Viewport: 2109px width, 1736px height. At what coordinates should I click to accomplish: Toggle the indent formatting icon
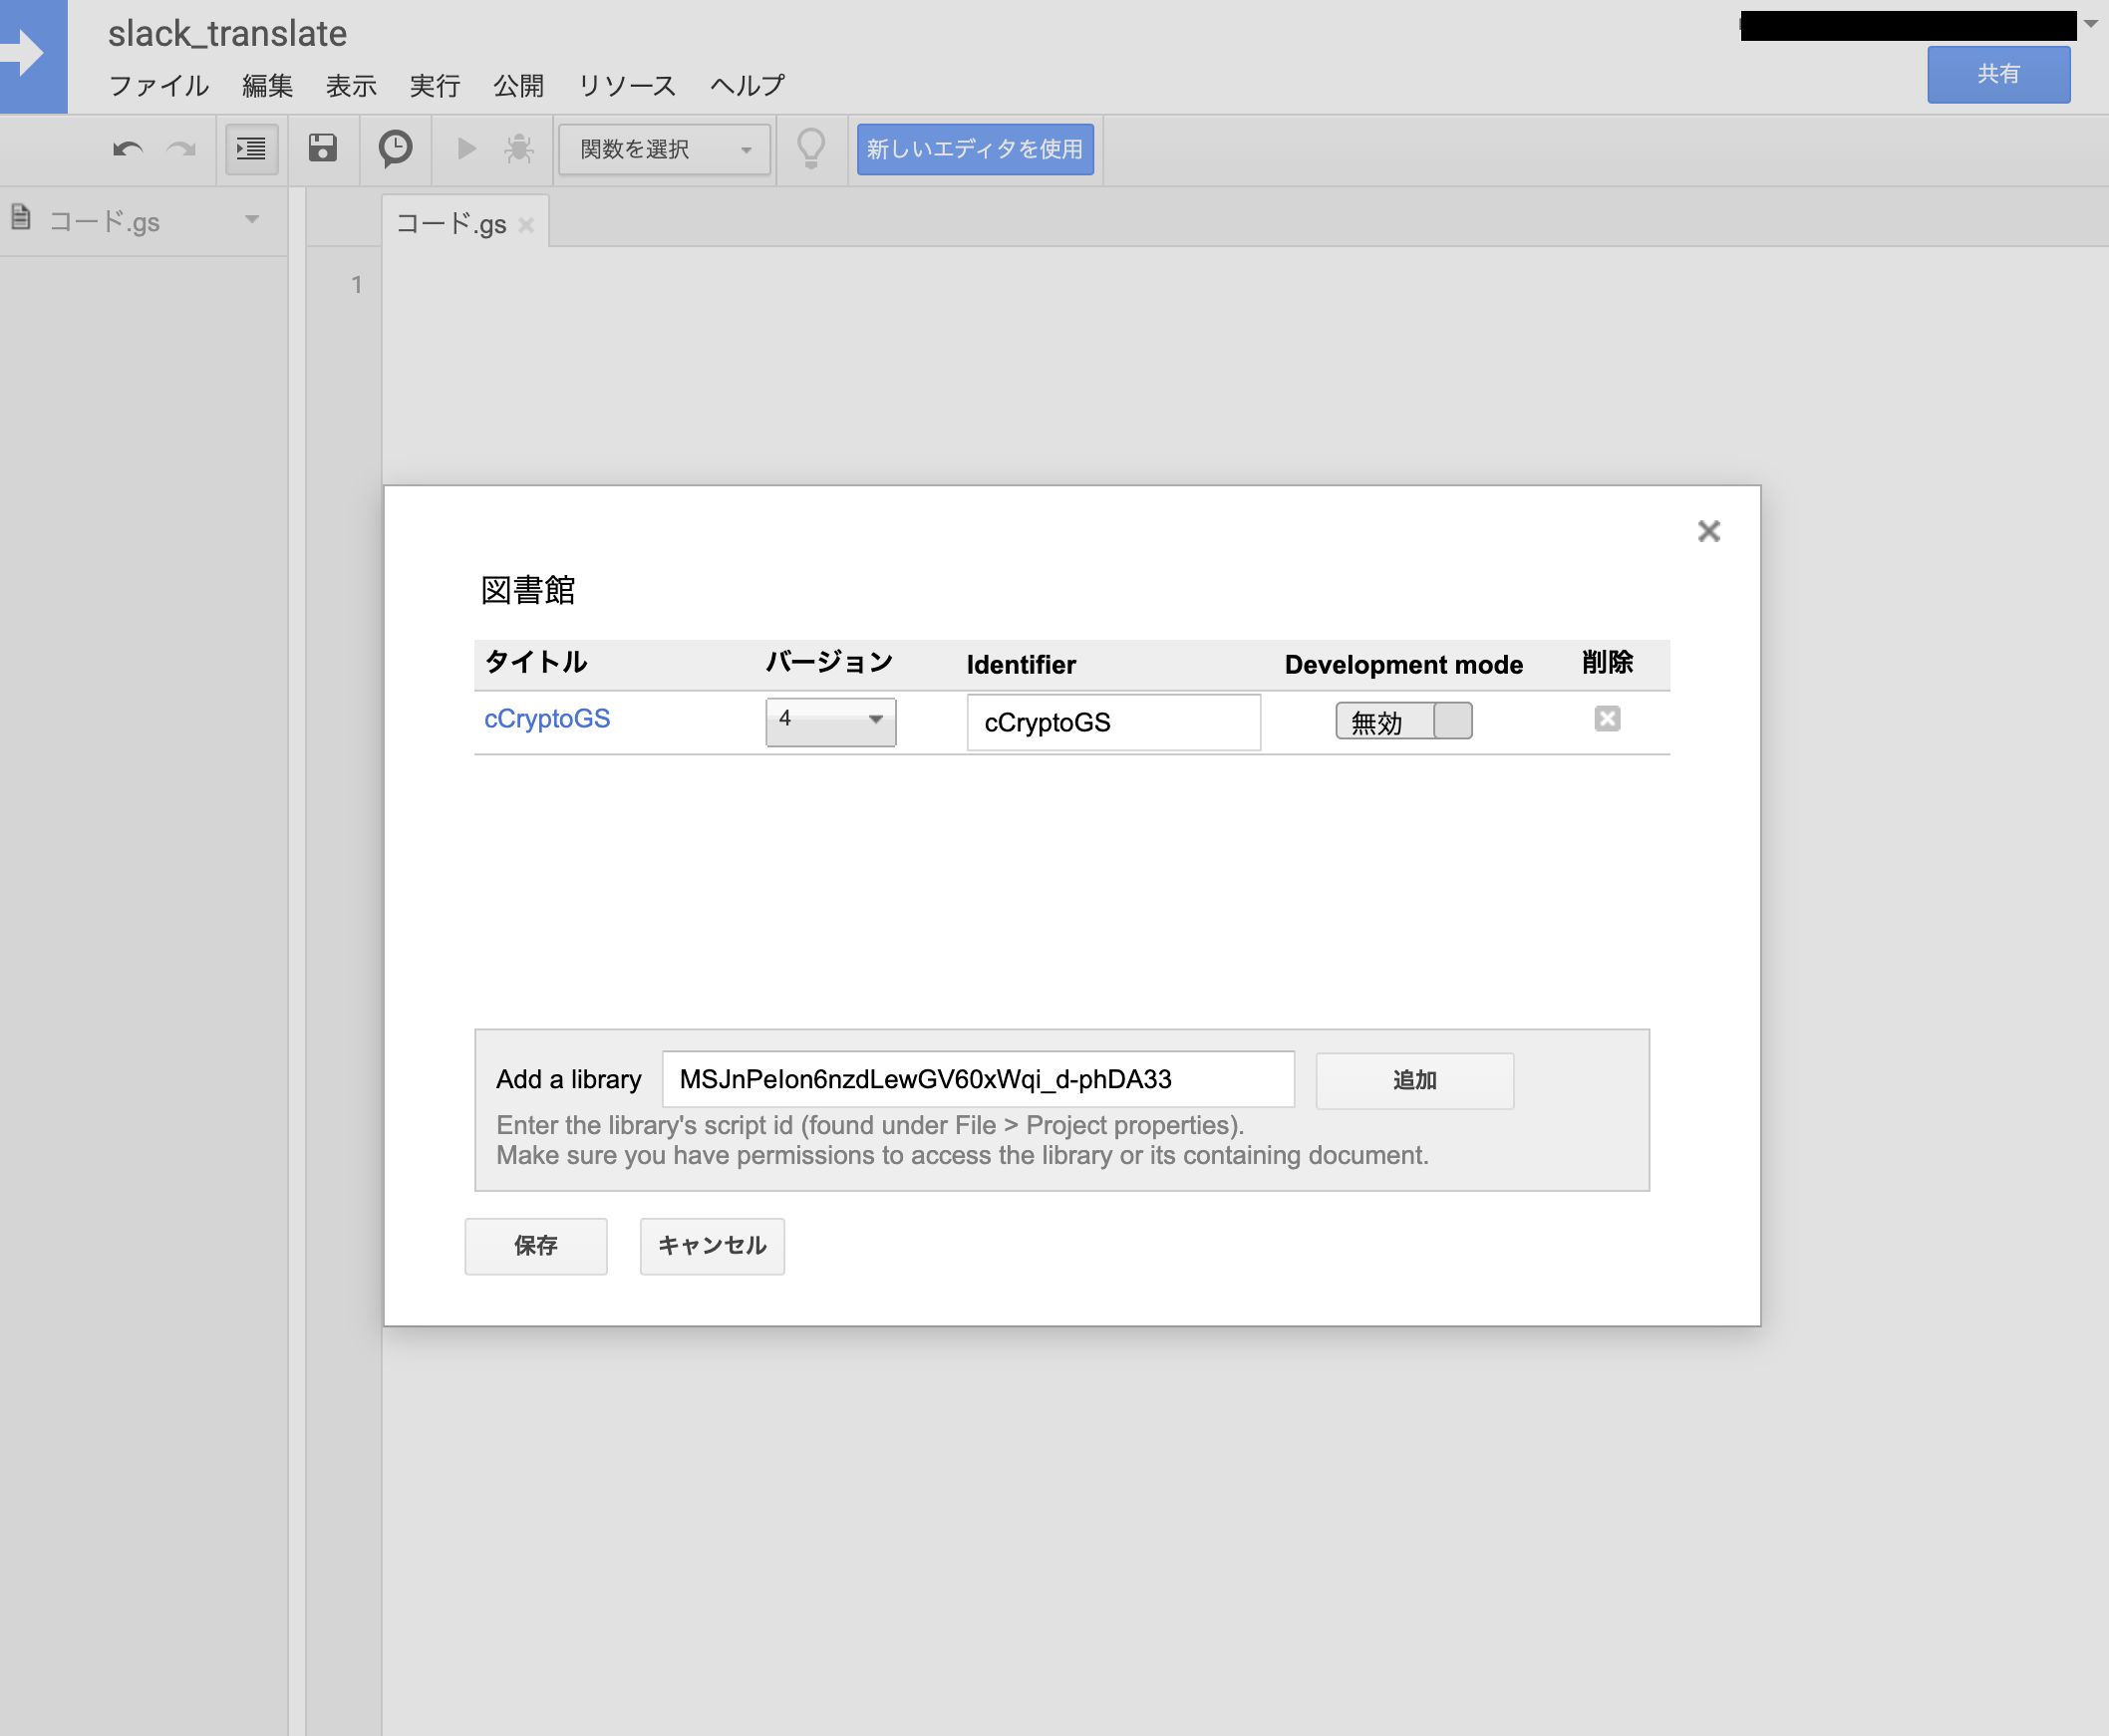pyautogui.click(x=251, y=150)
